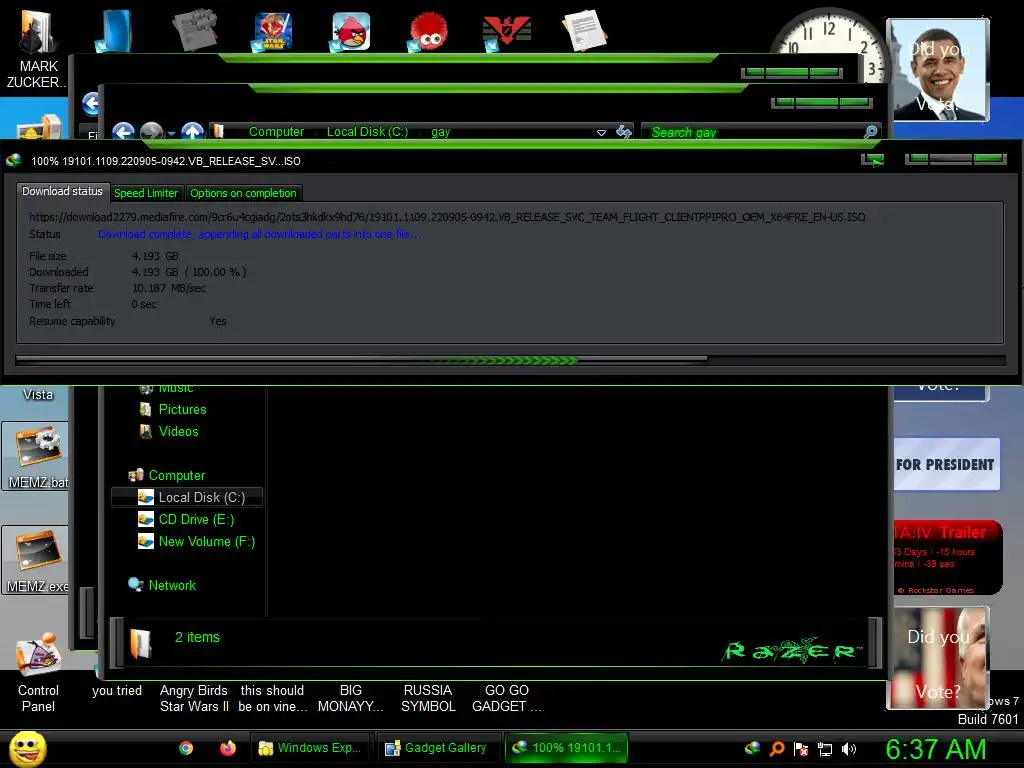
Task: Switch to the Download status tab
Action: click(x=62, y=191)
